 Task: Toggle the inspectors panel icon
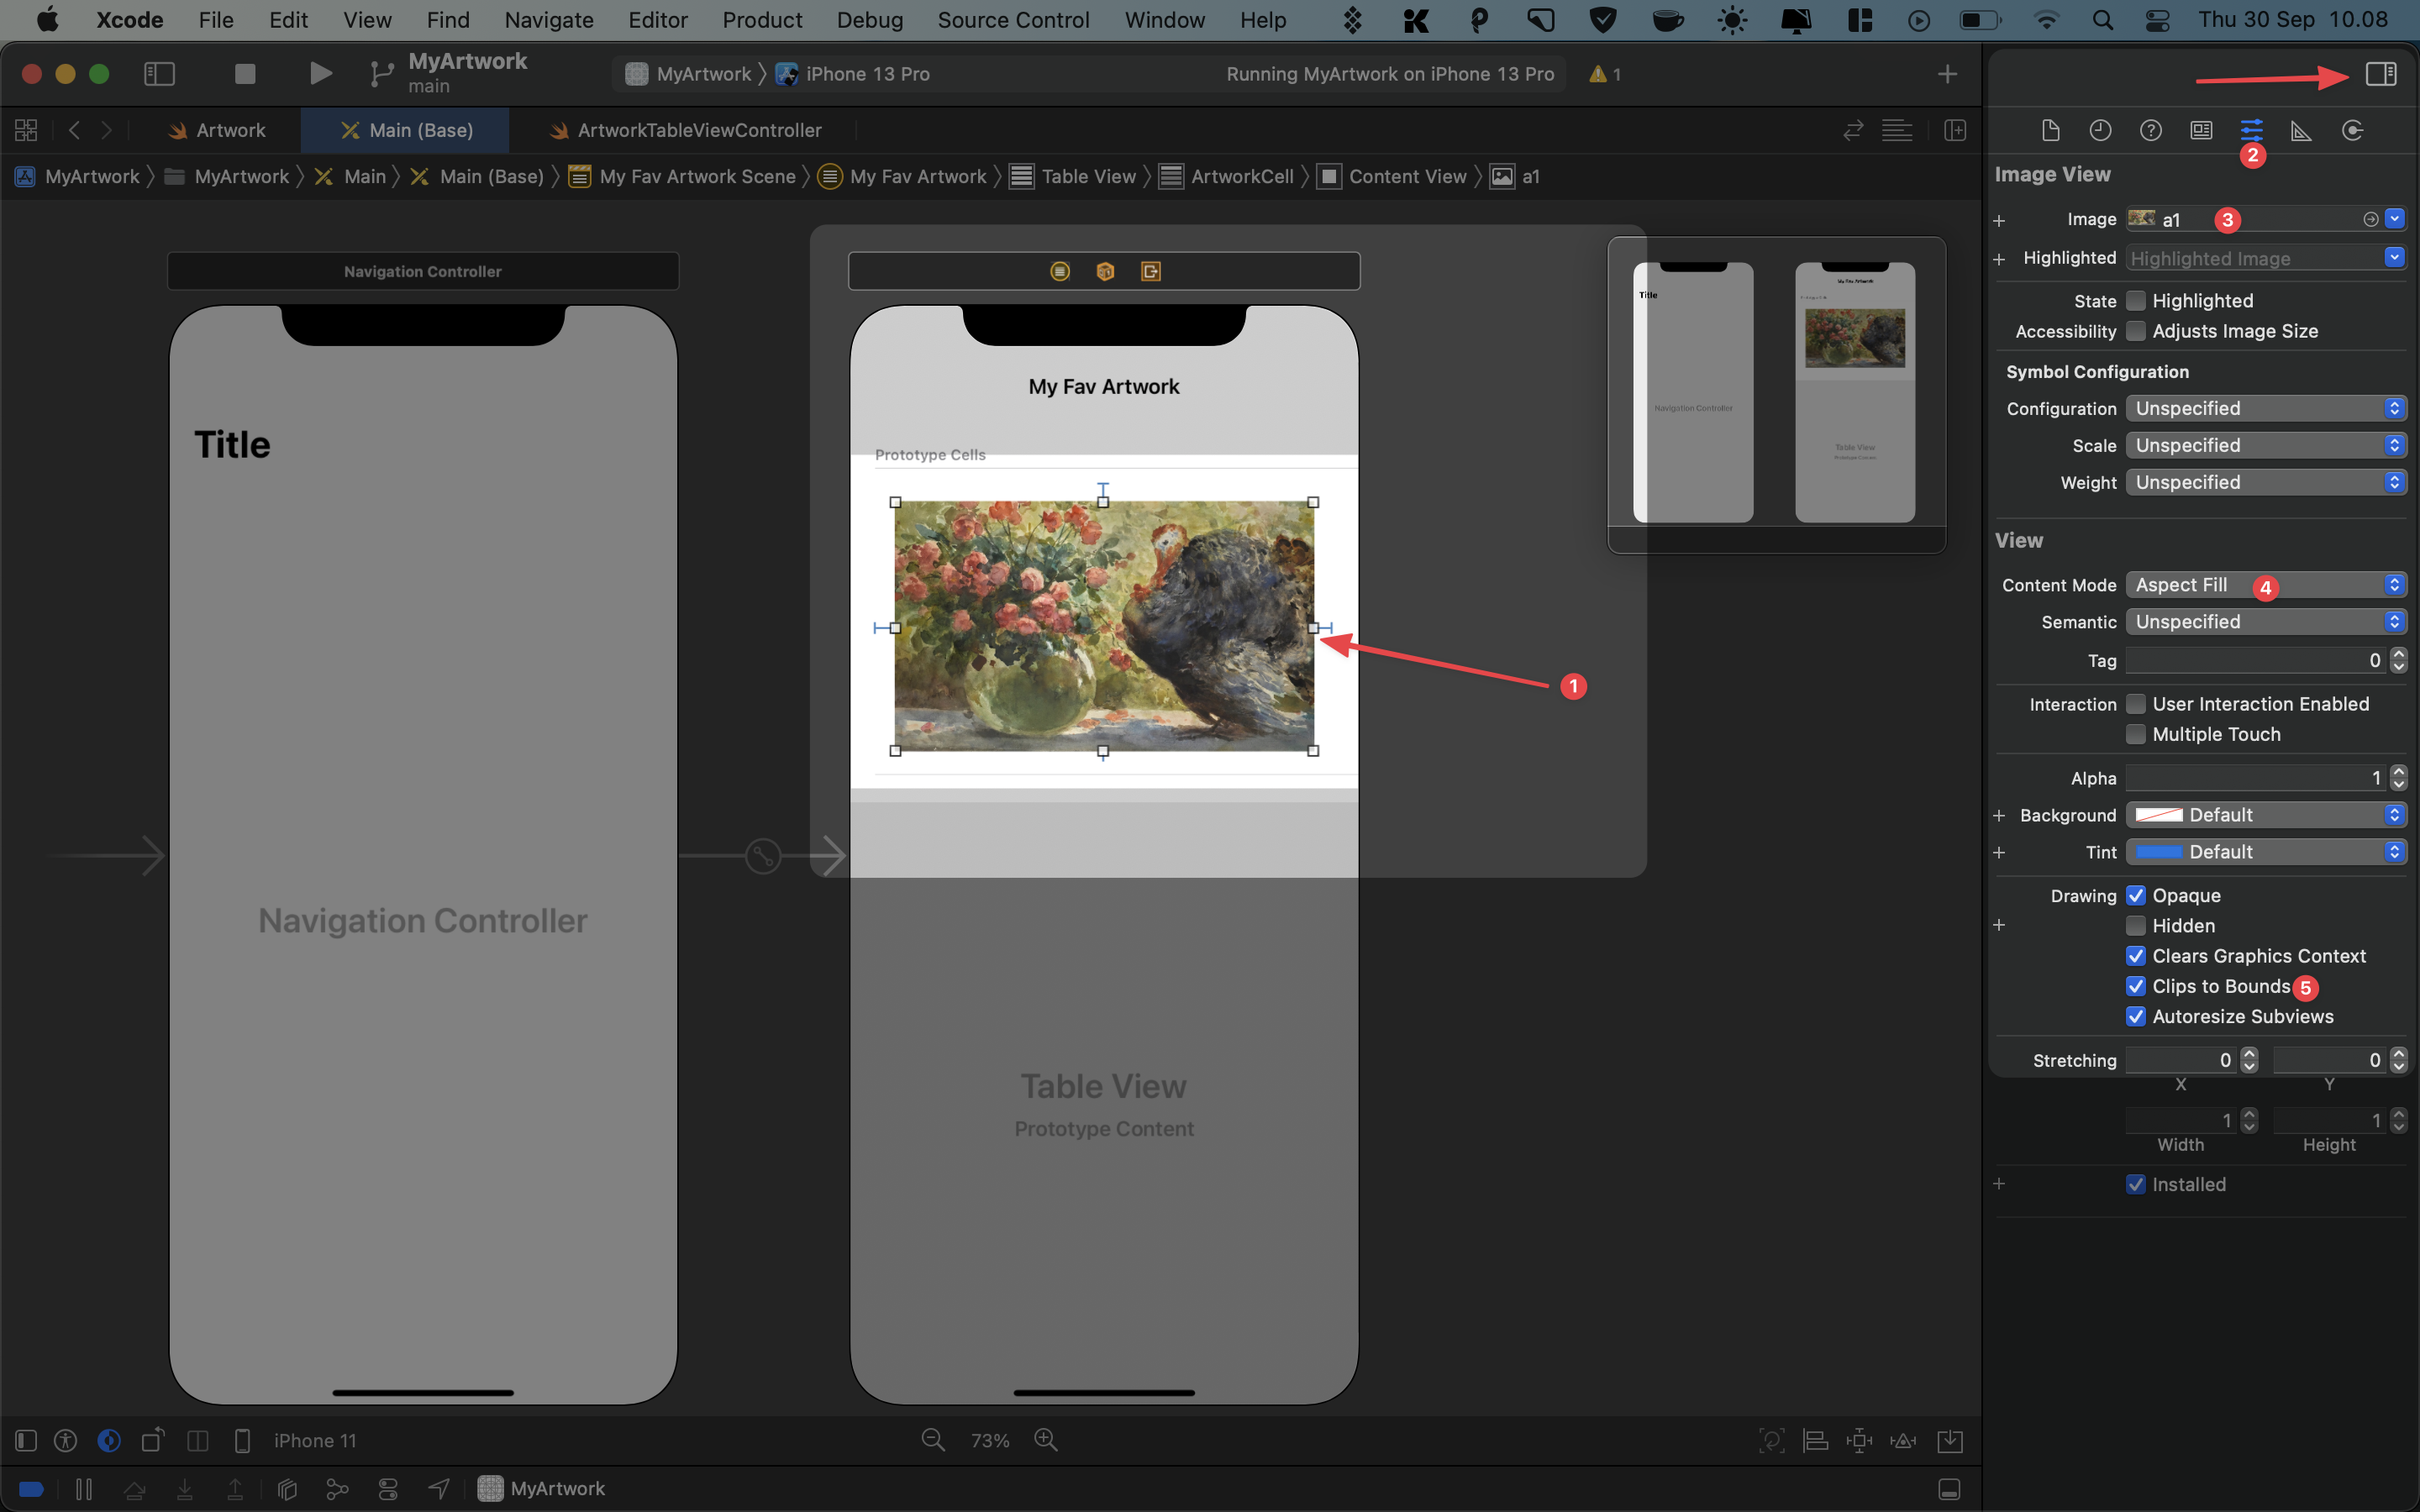[x=2381, y=74]
